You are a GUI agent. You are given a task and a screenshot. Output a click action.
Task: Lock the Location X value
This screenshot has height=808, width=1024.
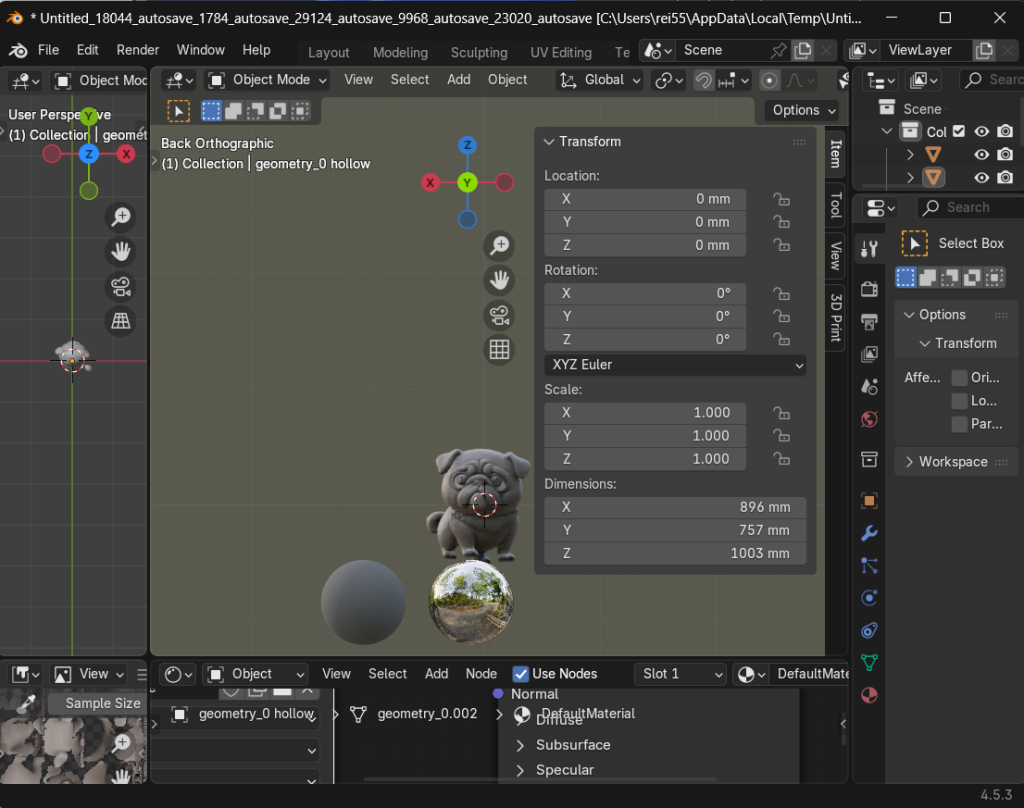(x=781, y=199)
